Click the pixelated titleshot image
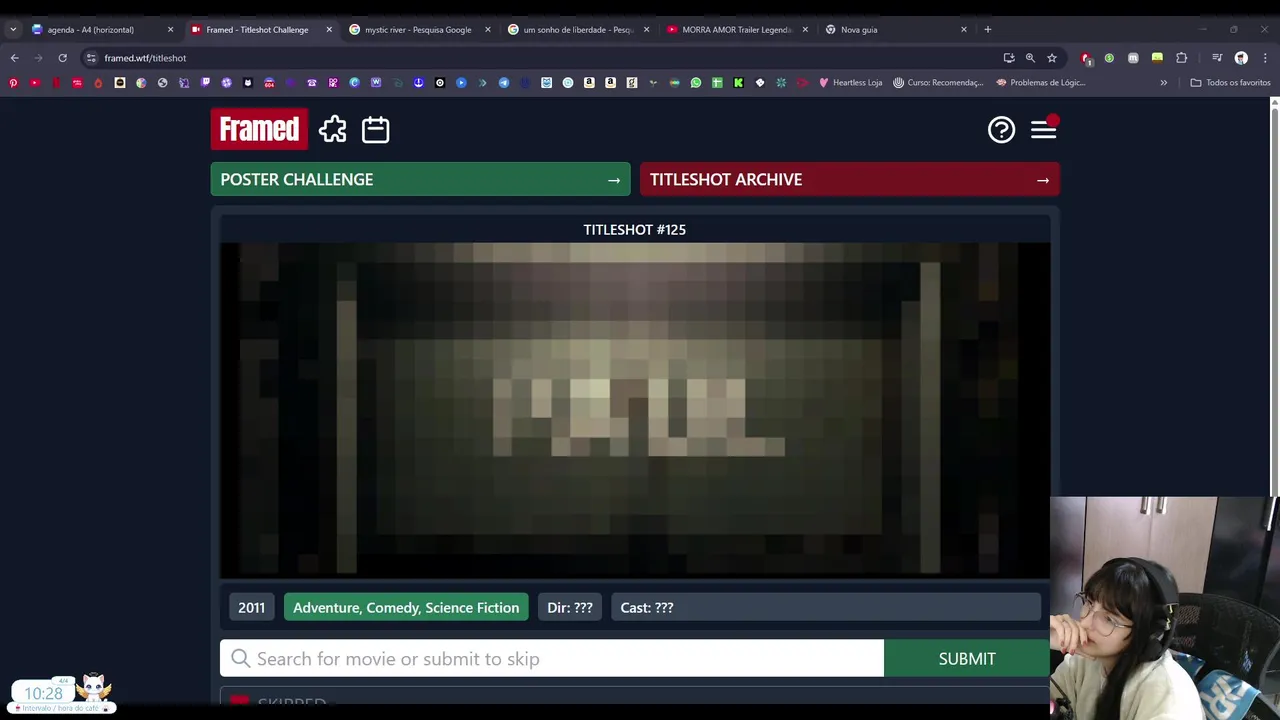The width and height of the screenshot is (1280, 720). click(635, 410)
